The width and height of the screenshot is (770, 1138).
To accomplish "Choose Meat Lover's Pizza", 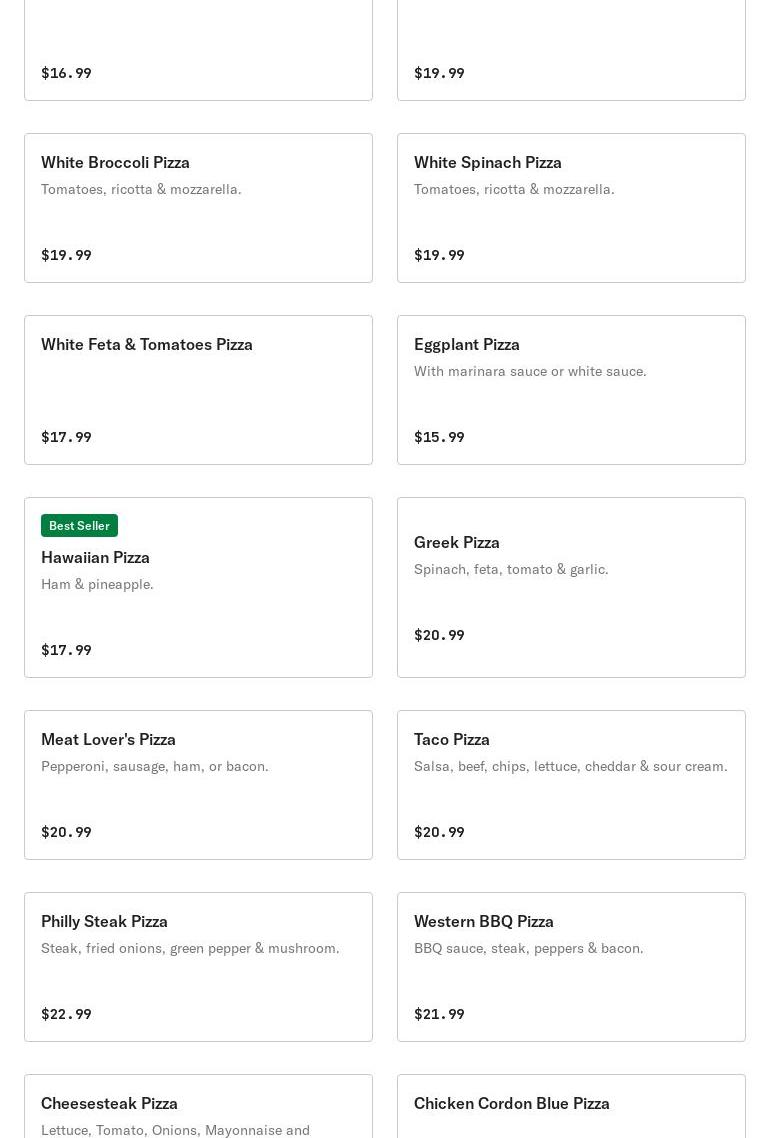I will pos(198,785).
